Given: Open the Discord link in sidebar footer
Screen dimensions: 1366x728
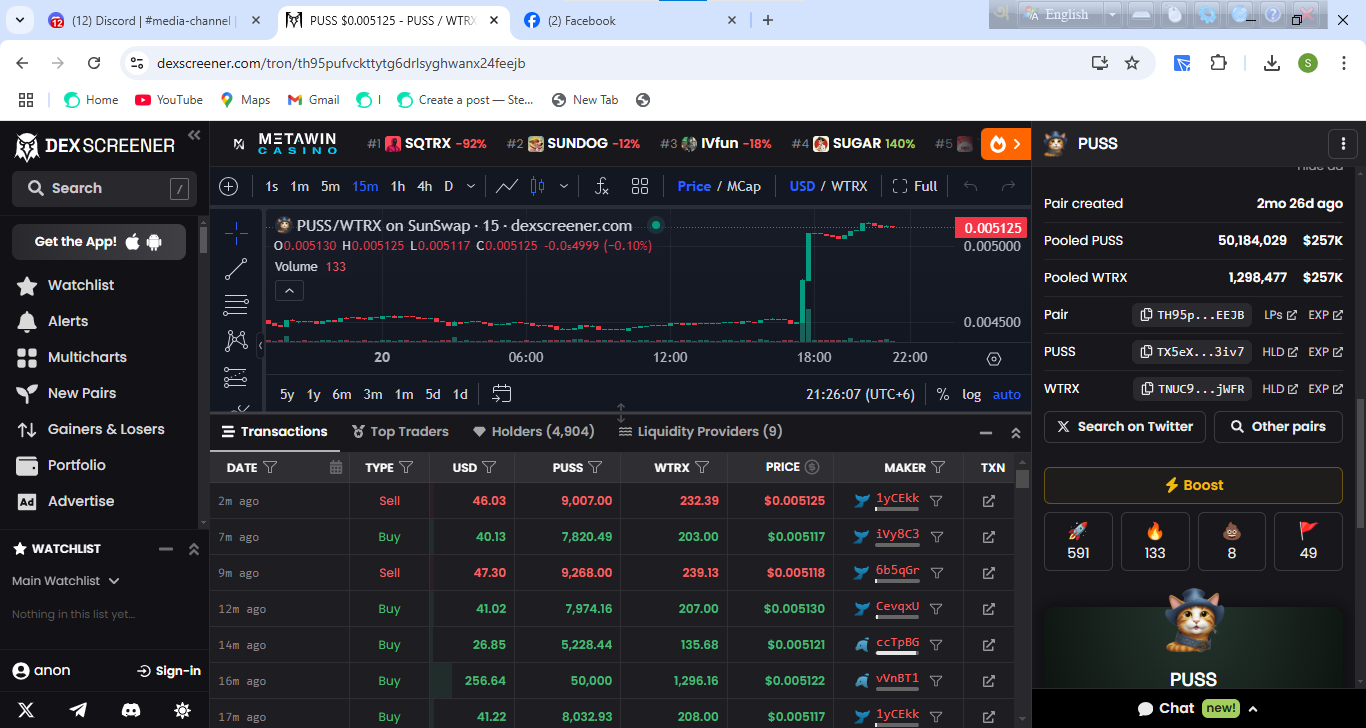Looking at the screenshot, I should [130, 710].
